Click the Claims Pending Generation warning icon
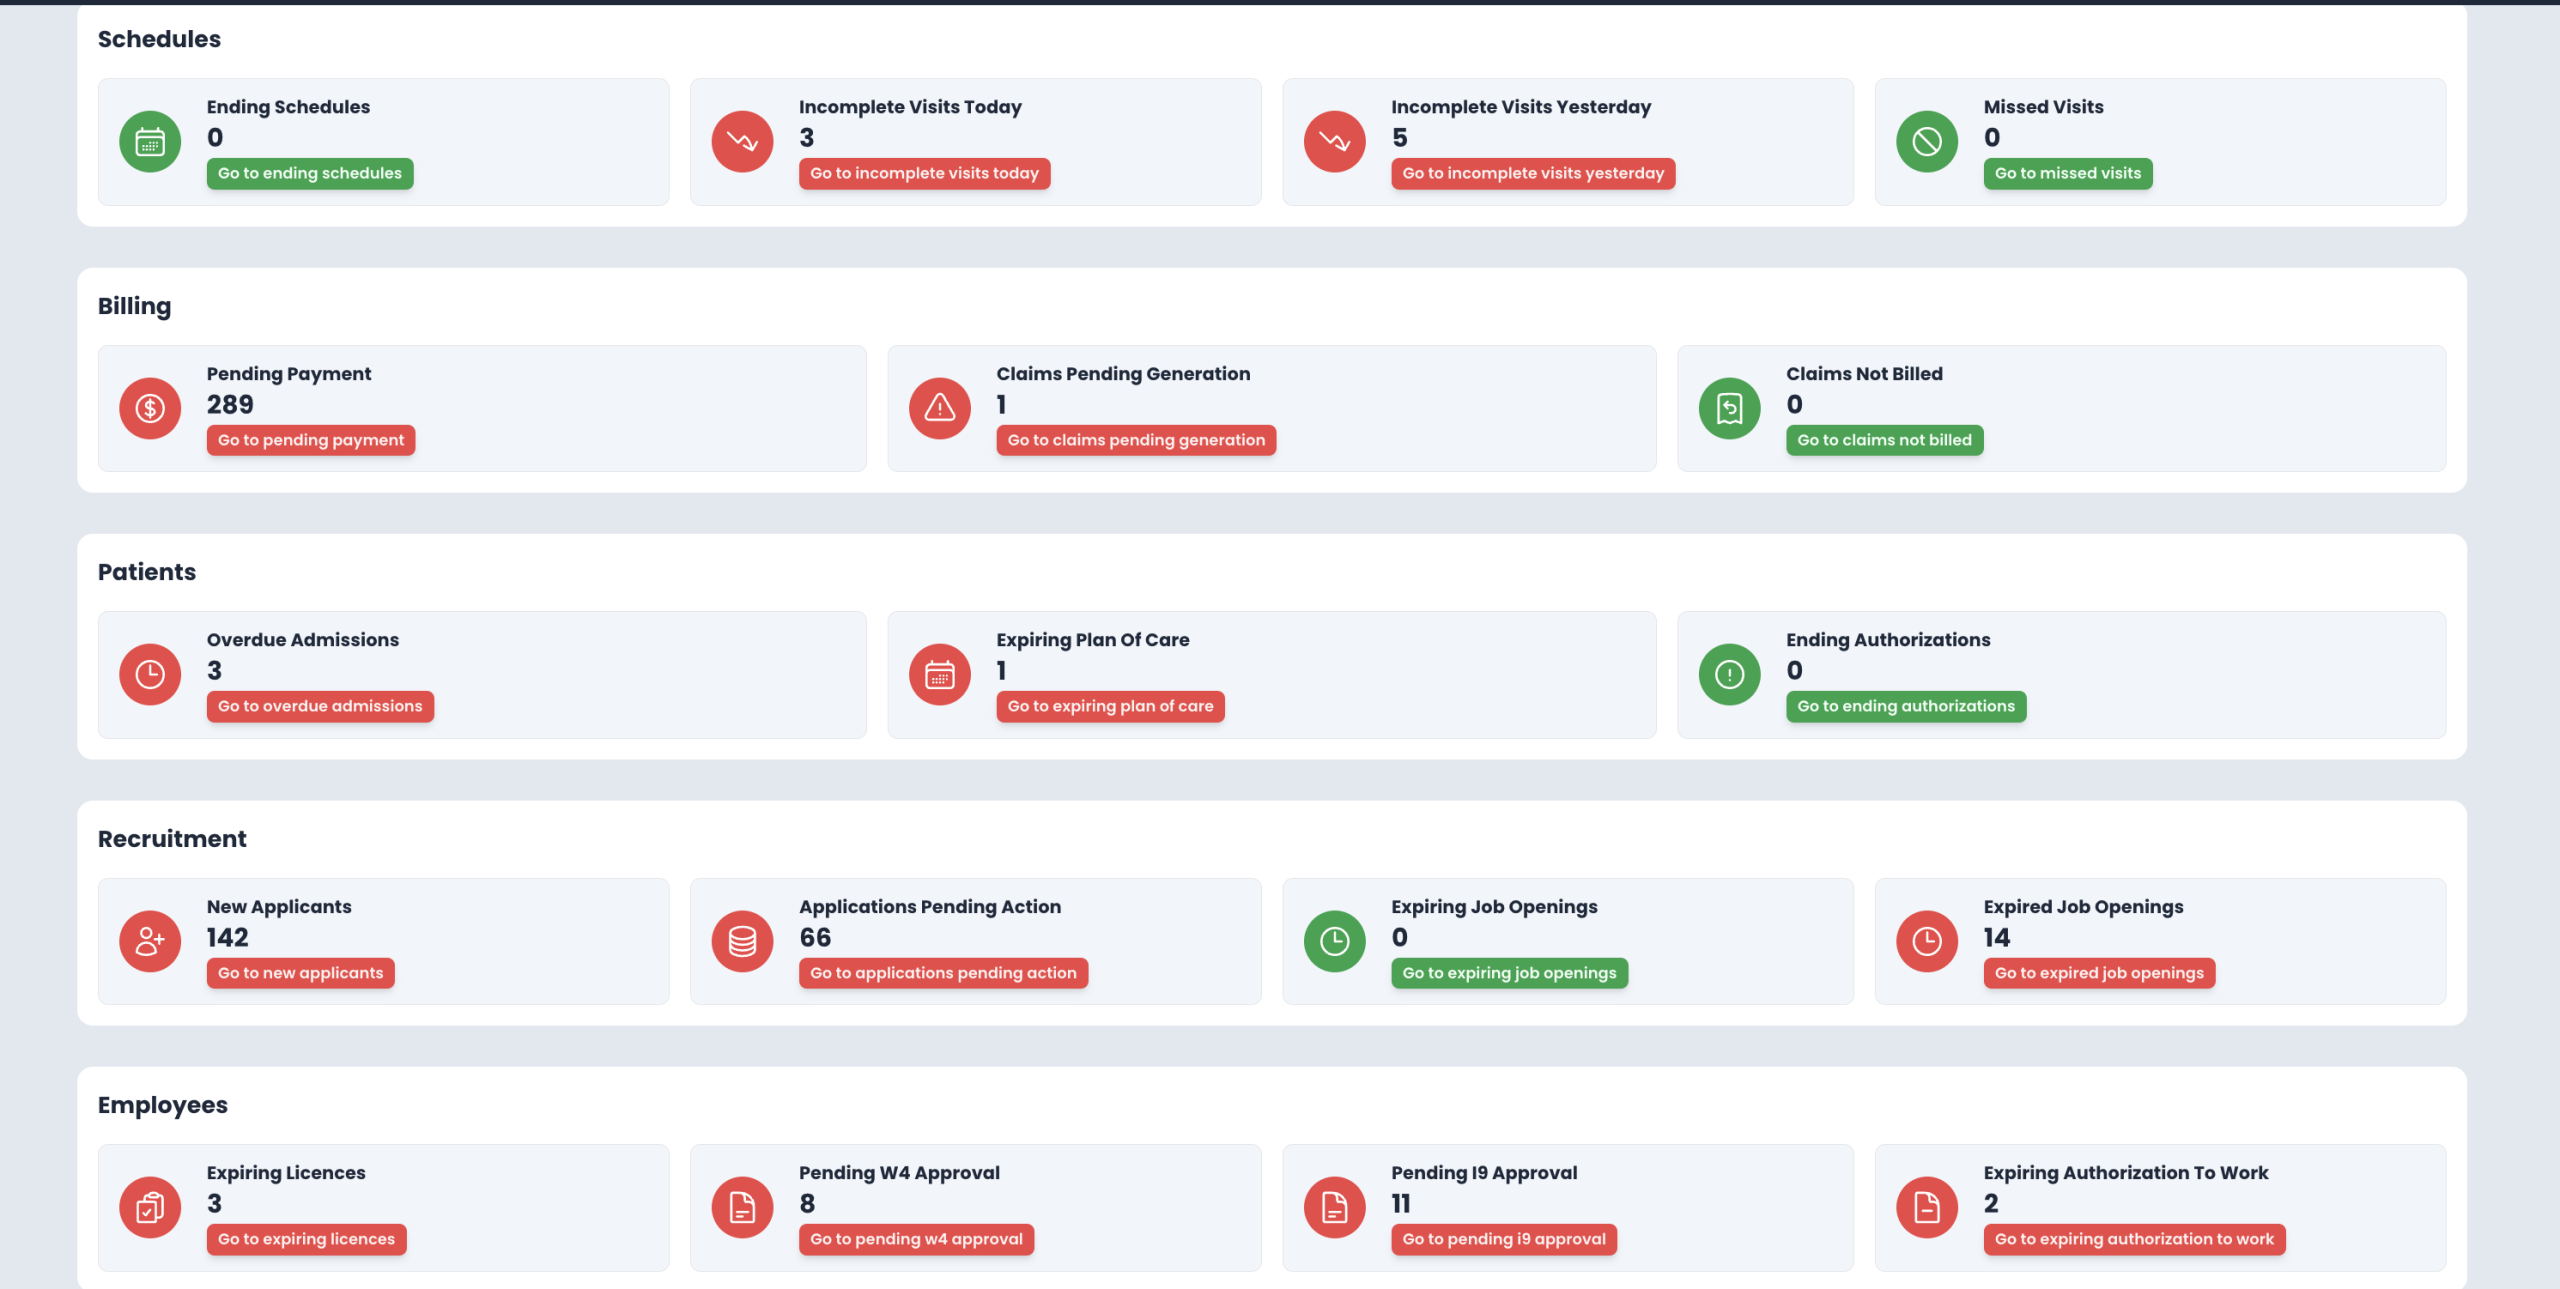The width and height of the screenshot is (2560, 1289). [x=940, y=408]
